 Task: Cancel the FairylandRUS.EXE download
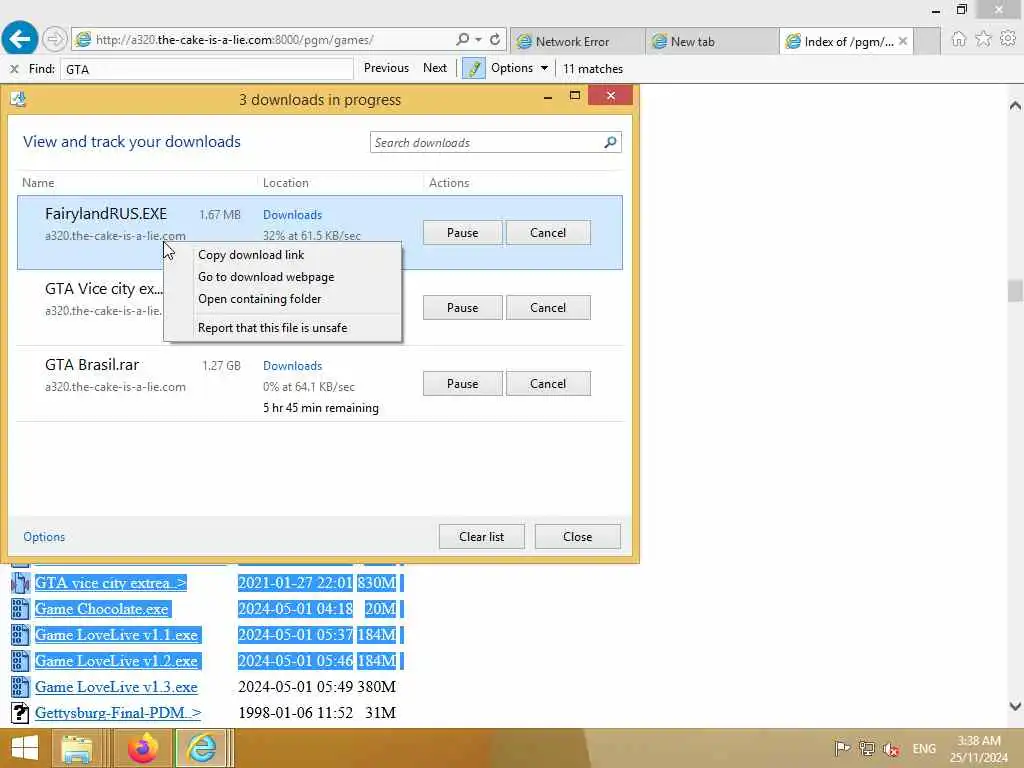(548, 232)
